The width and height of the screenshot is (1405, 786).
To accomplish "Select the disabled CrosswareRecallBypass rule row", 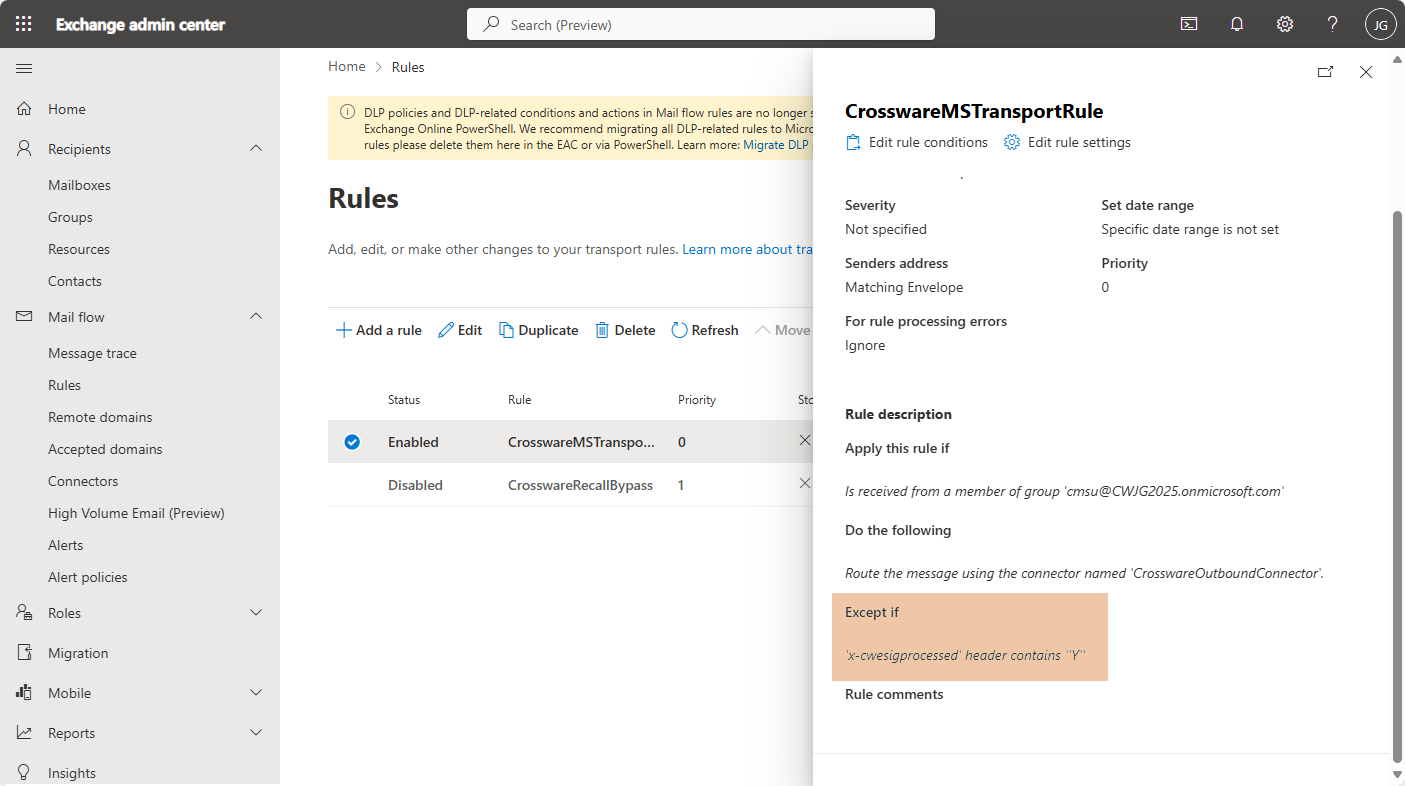I will pos(580,485).
